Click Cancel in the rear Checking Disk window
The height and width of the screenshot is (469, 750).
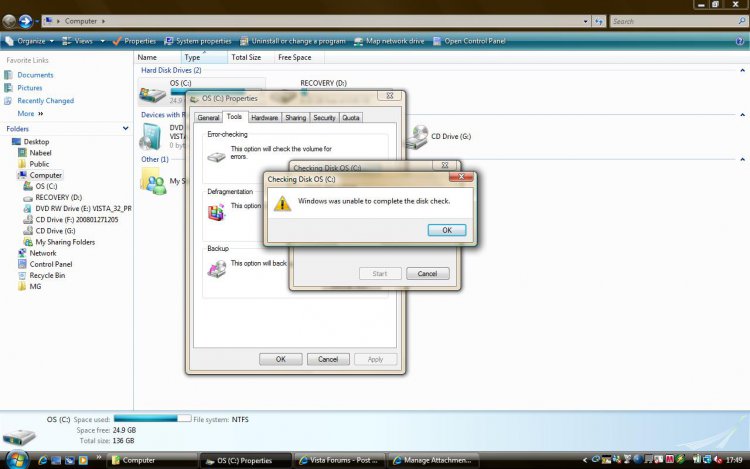(427, 273)
